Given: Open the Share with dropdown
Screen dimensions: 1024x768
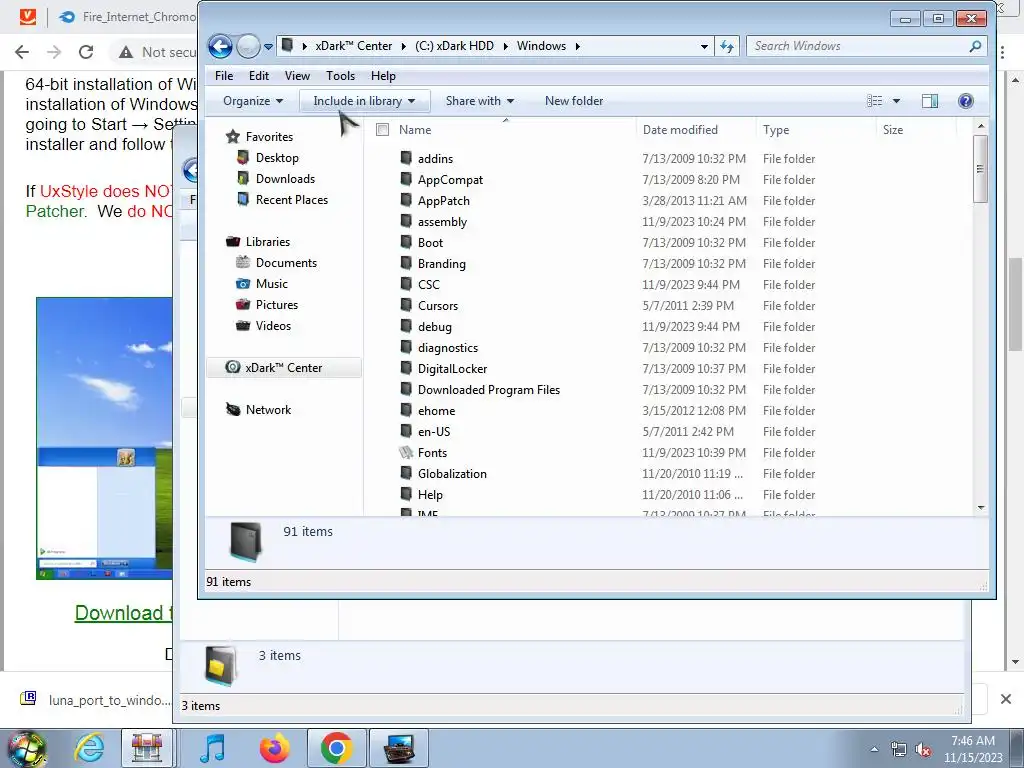Looking at the screenshot, I should click(480, 101).
